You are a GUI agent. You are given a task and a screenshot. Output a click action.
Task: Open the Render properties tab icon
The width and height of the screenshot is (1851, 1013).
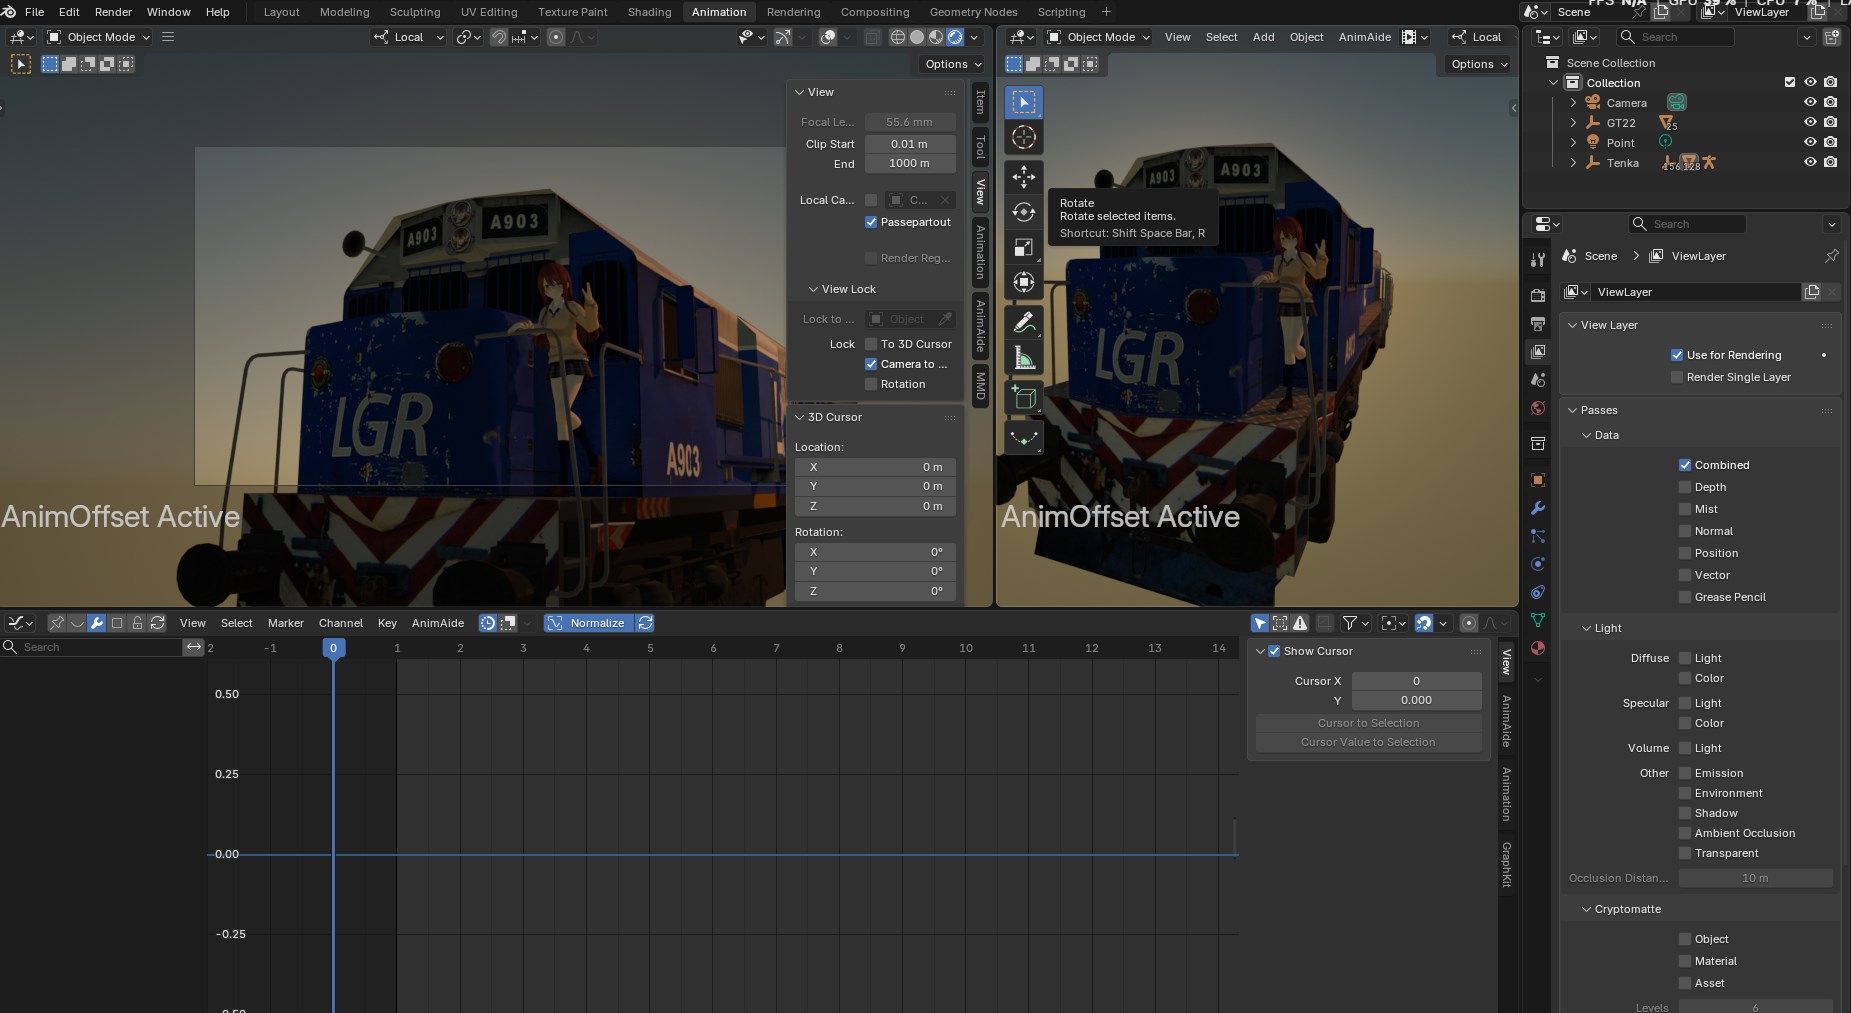1538,295
